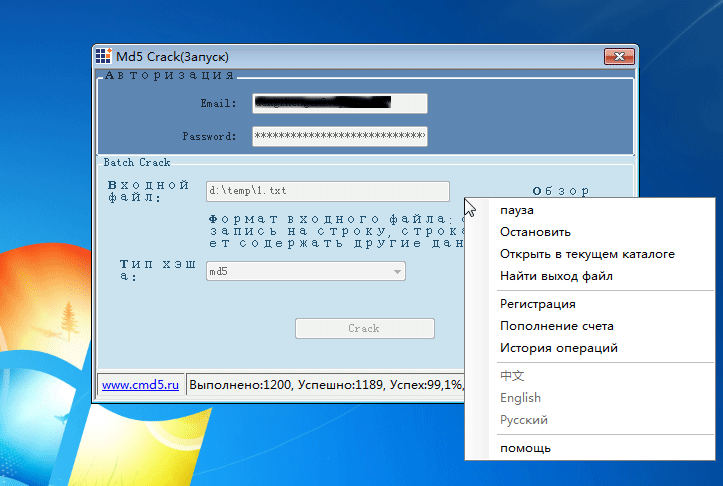Click the Email input field

click(x=340, y=103)
